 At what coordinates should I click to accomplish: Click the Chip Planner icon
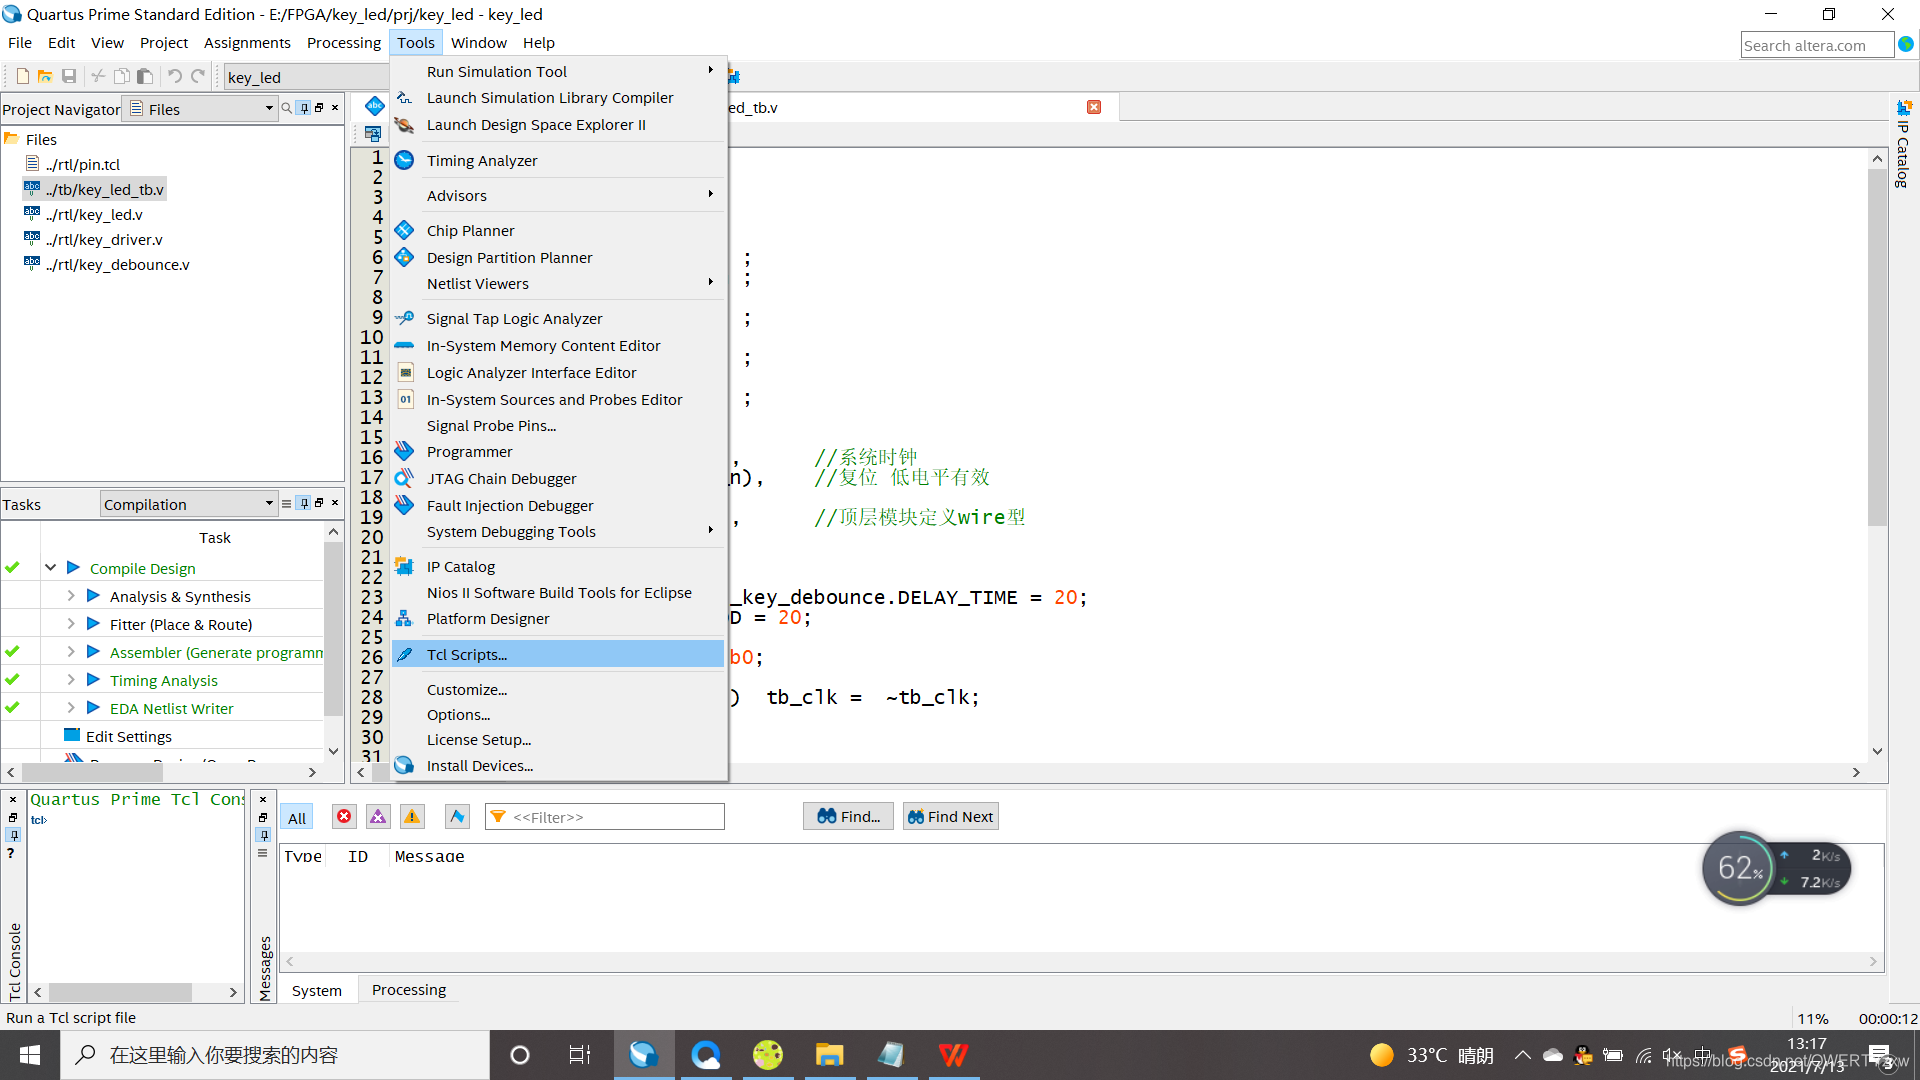(406, 229)
